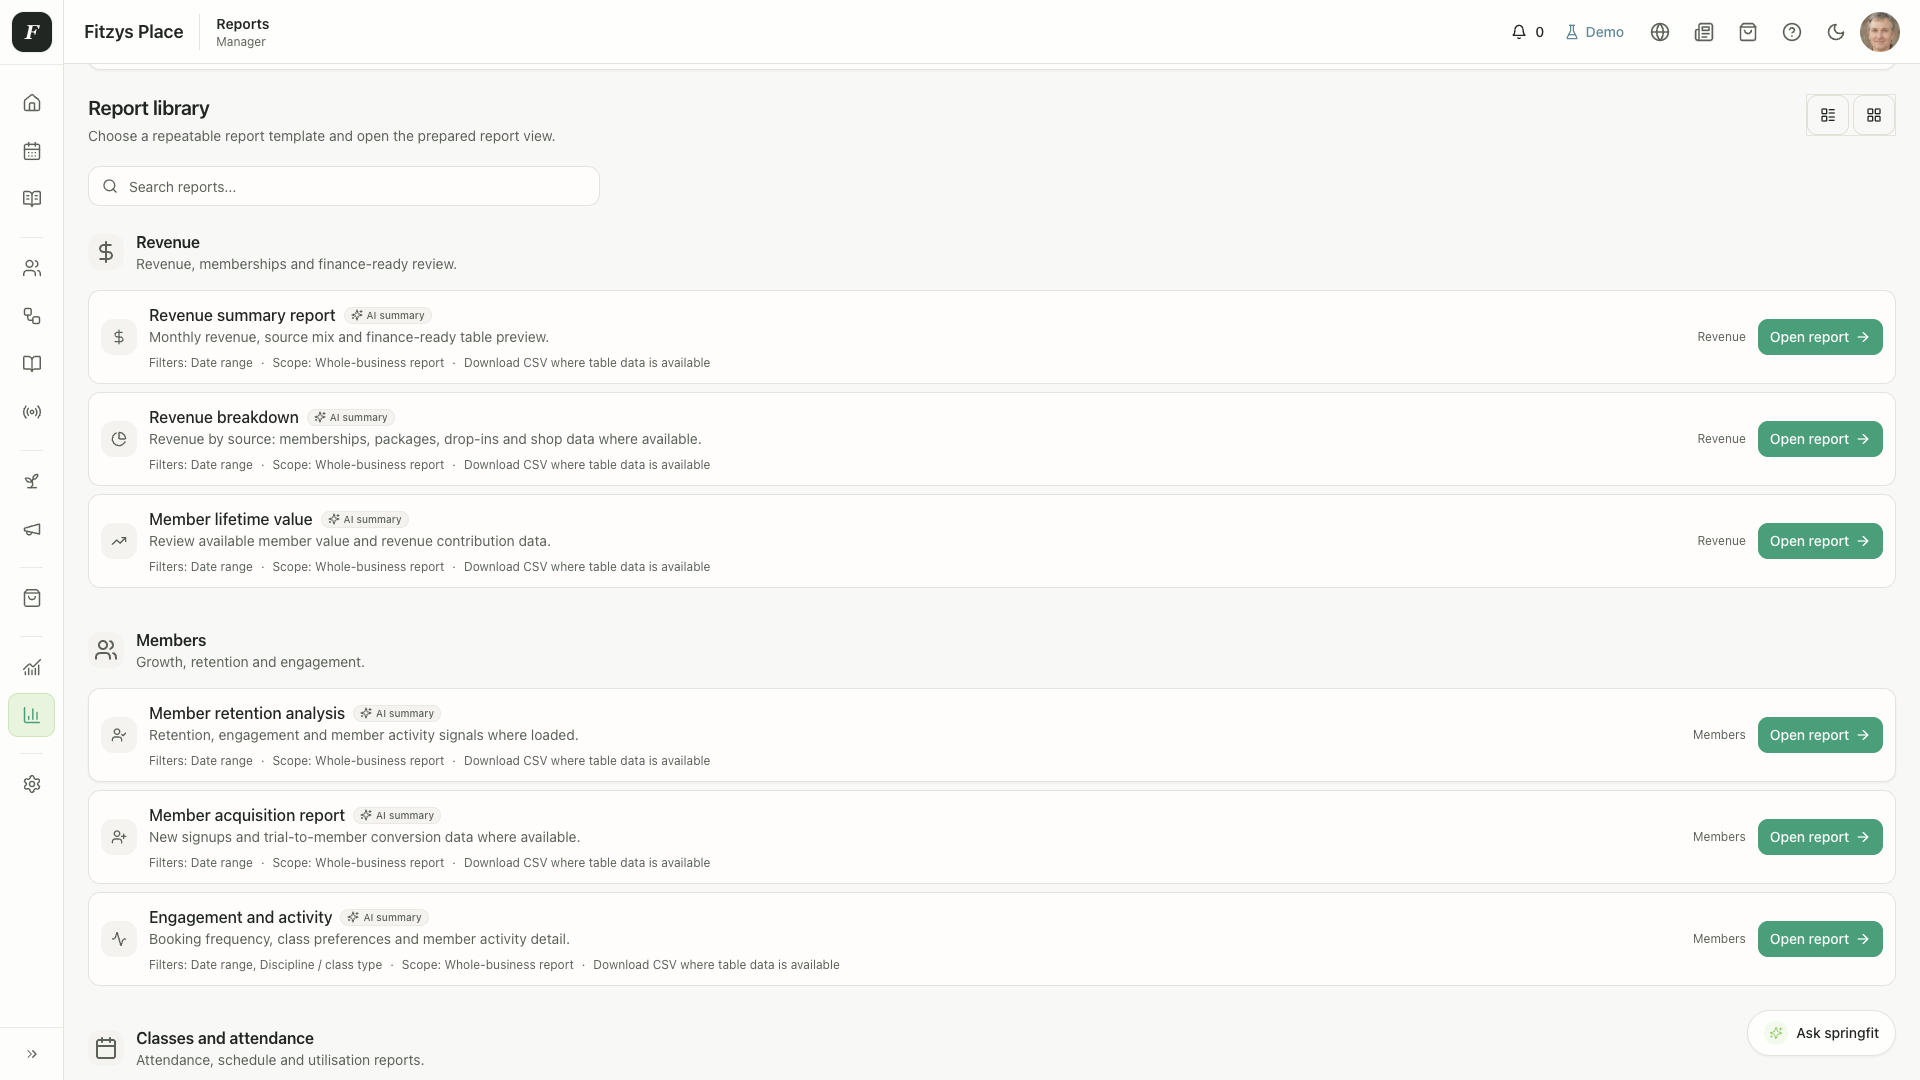Click the activity pulse icon on Engagement and activity
The width and height of the screenshot is (1920, 1080).
click(119, 939)
